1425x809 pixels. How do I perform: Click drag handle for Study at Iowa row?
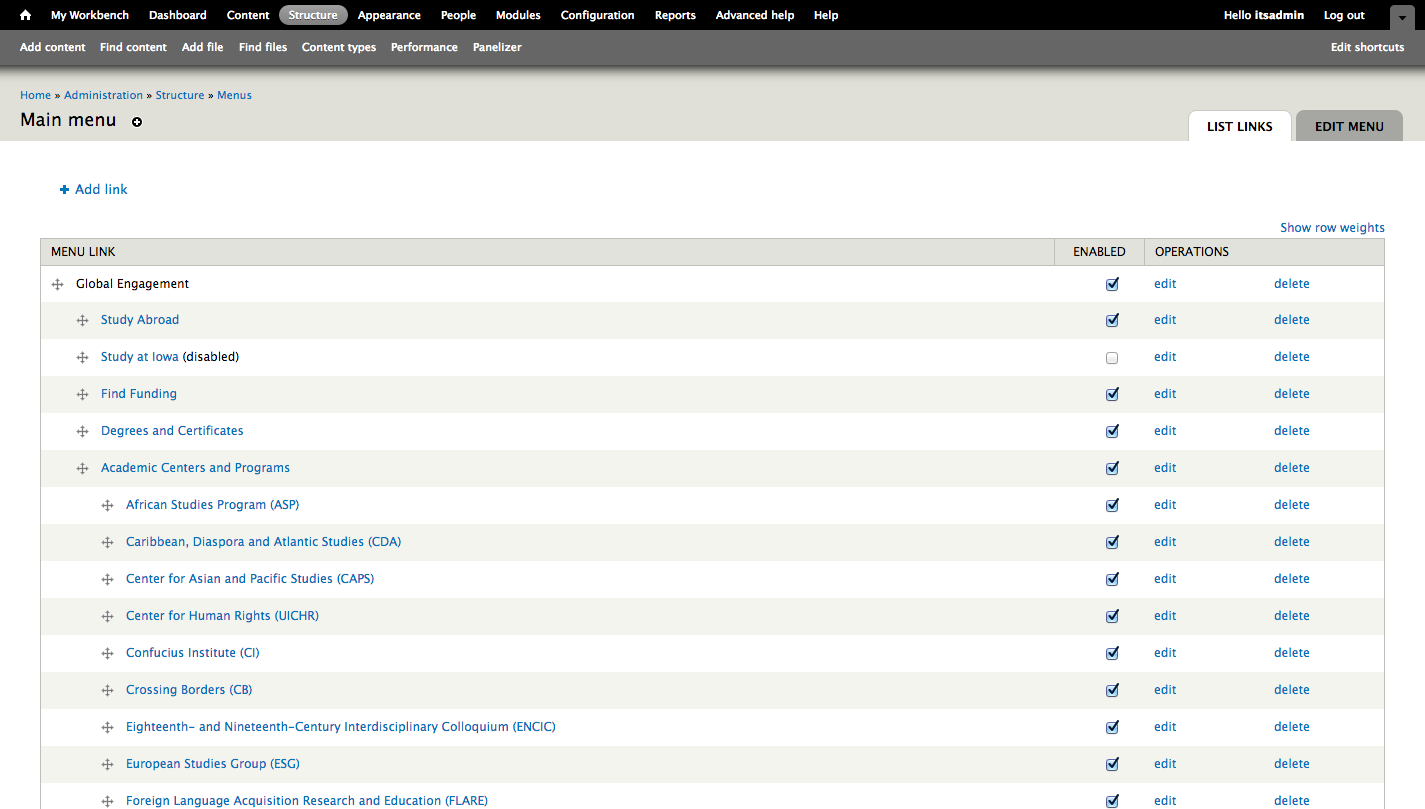82,358
